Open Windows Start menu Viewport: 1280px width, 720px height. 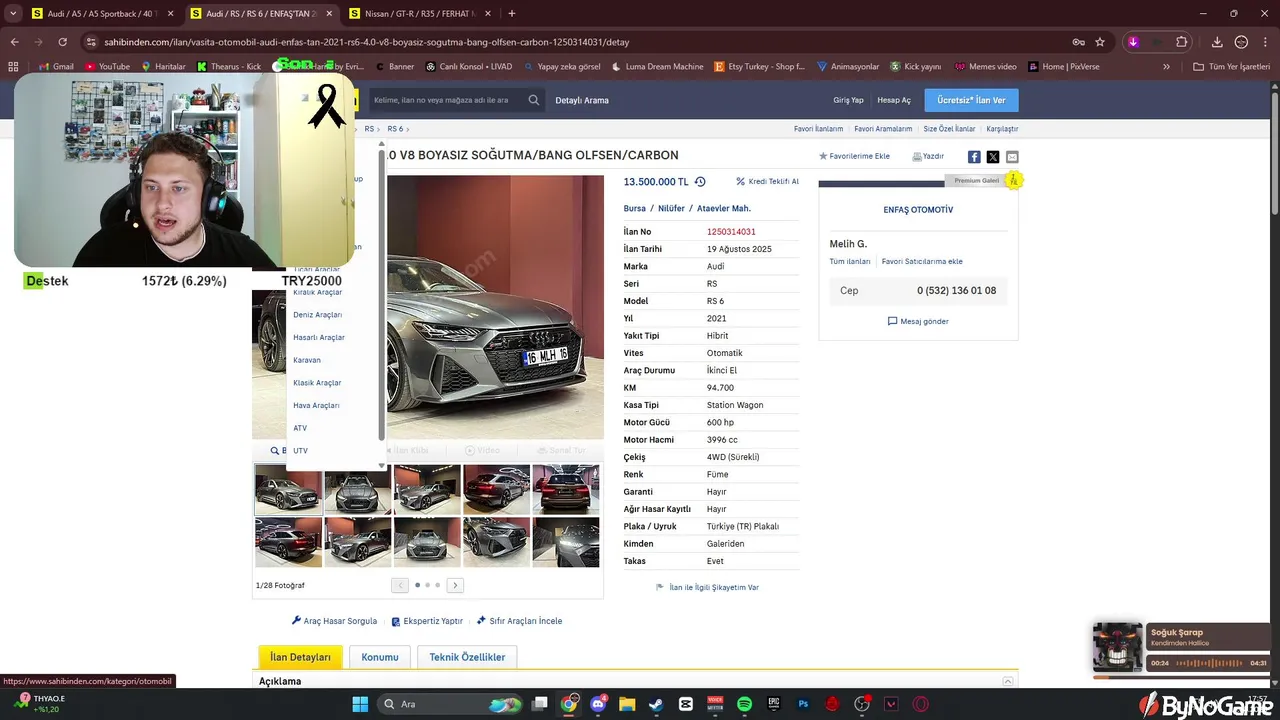pyautogui.click(x=360, y=704)
